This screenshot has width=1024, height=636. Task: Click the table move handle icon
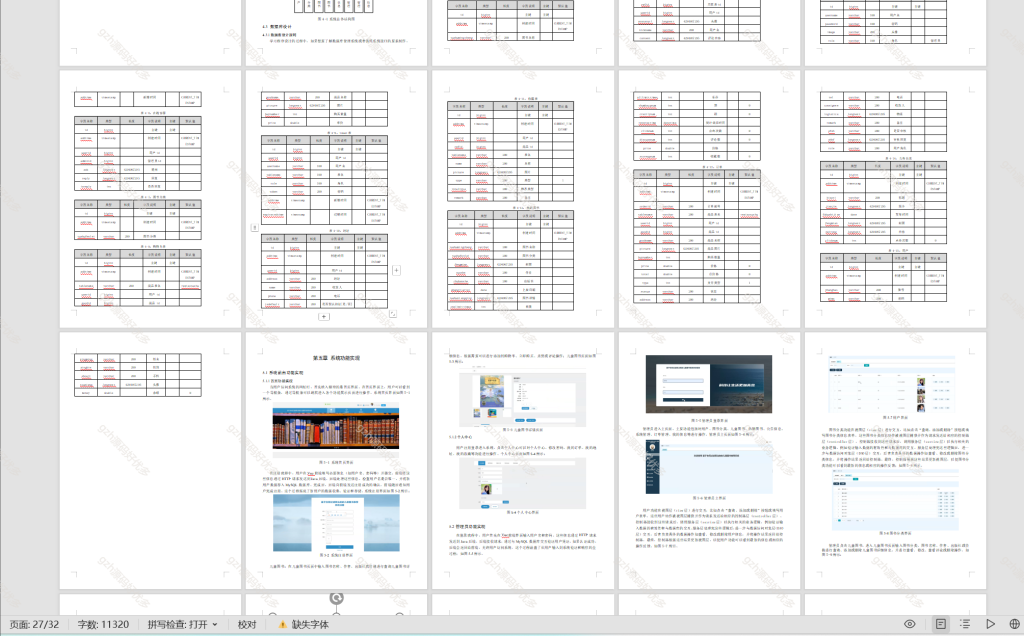coord(255,227)
